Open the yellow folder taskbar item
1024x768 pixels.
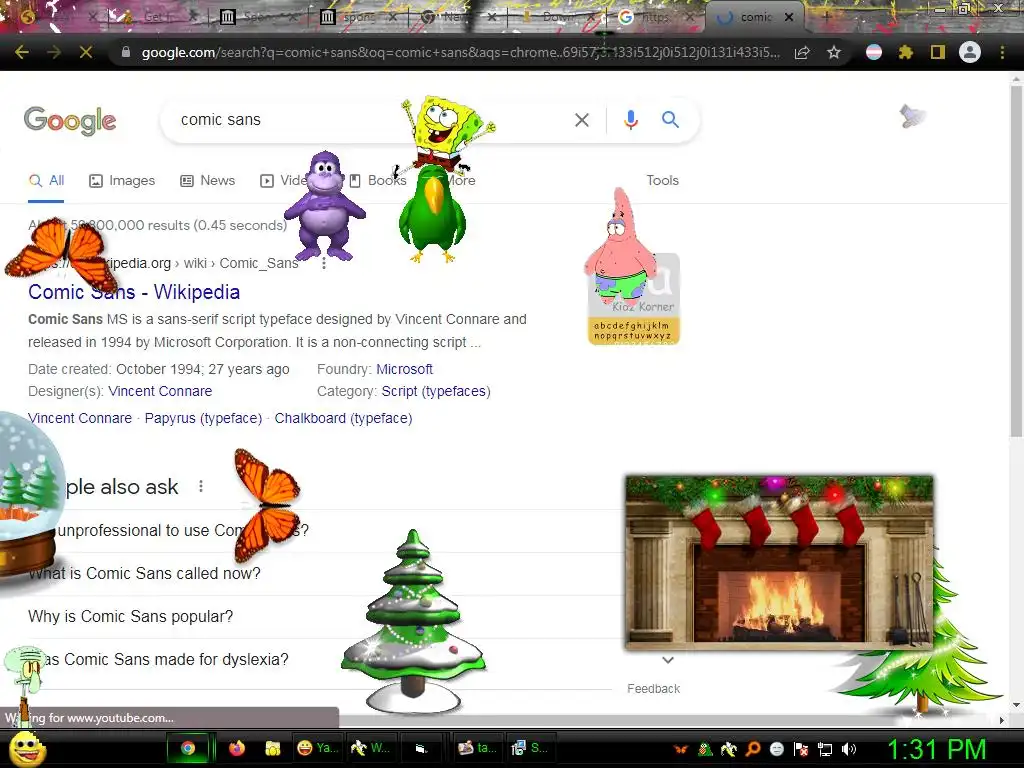click(272, 748)
